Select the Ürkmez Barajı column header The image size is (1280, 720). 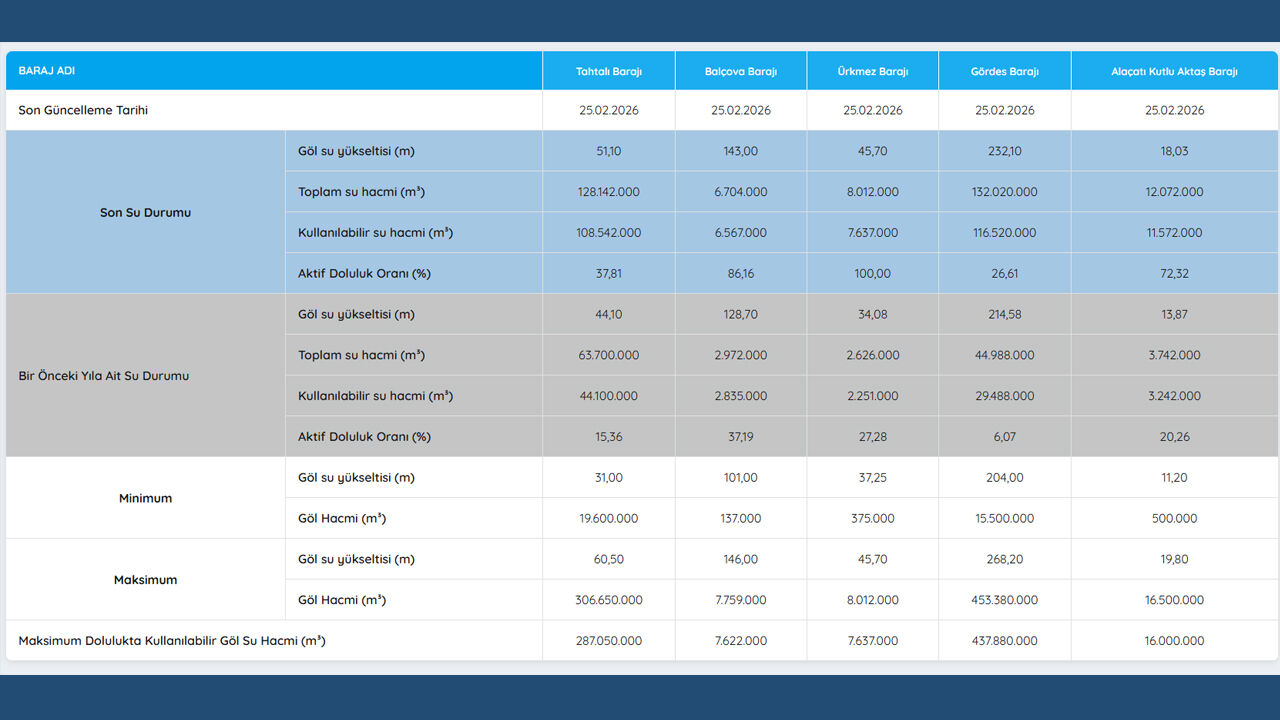click(872, 72)
